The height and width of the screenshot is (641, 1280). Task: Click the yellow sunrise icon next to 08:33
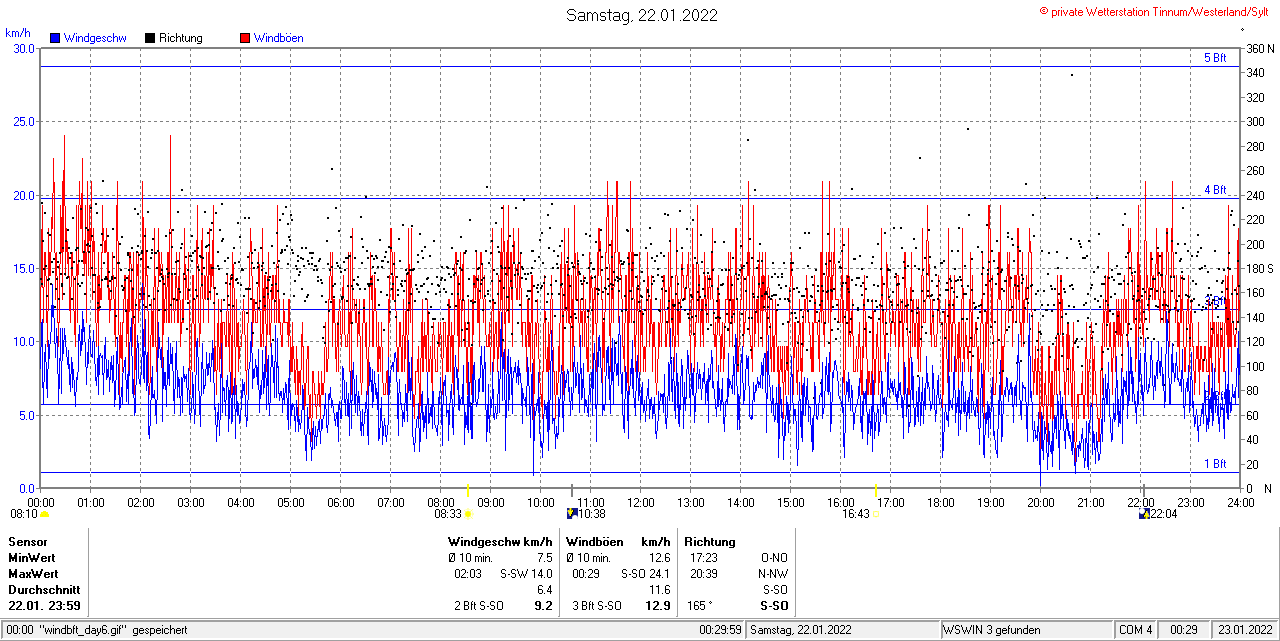(468, 514)
